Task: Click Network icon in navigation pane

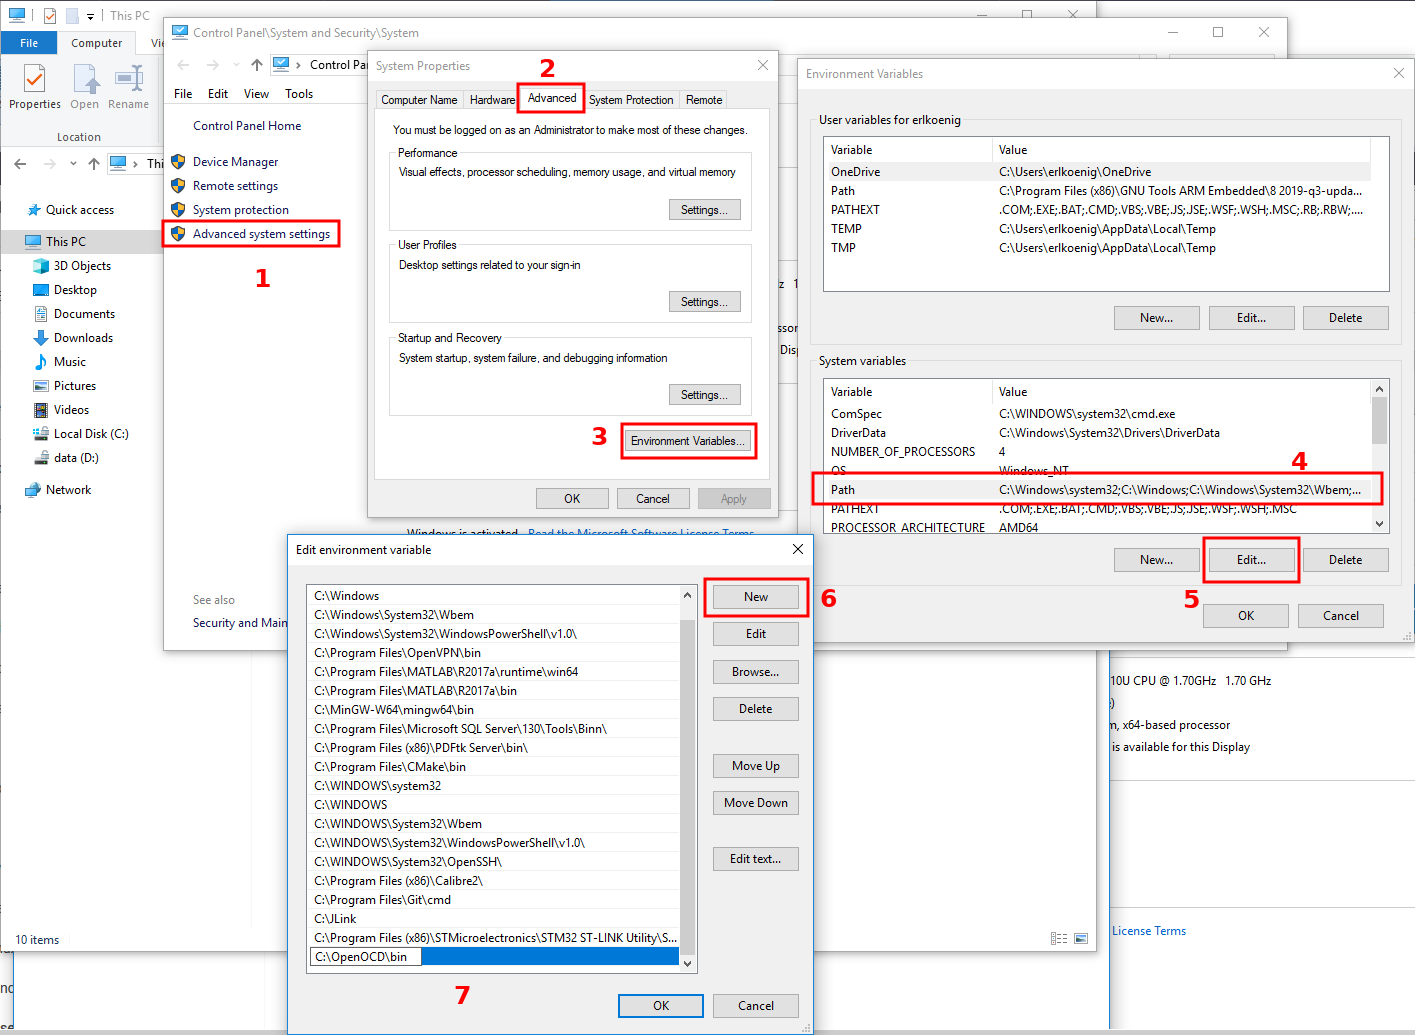Action: [33, 490]
